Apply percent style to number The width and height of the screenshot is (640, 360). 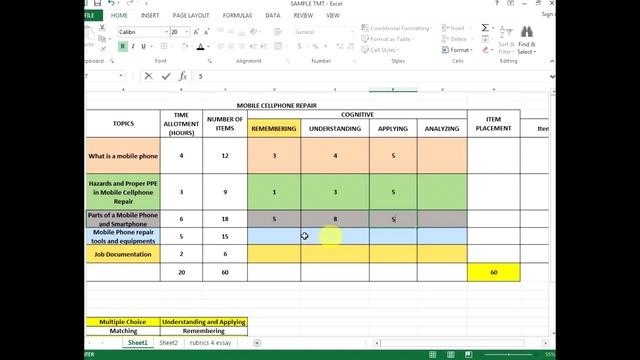(x=315, y=47)
